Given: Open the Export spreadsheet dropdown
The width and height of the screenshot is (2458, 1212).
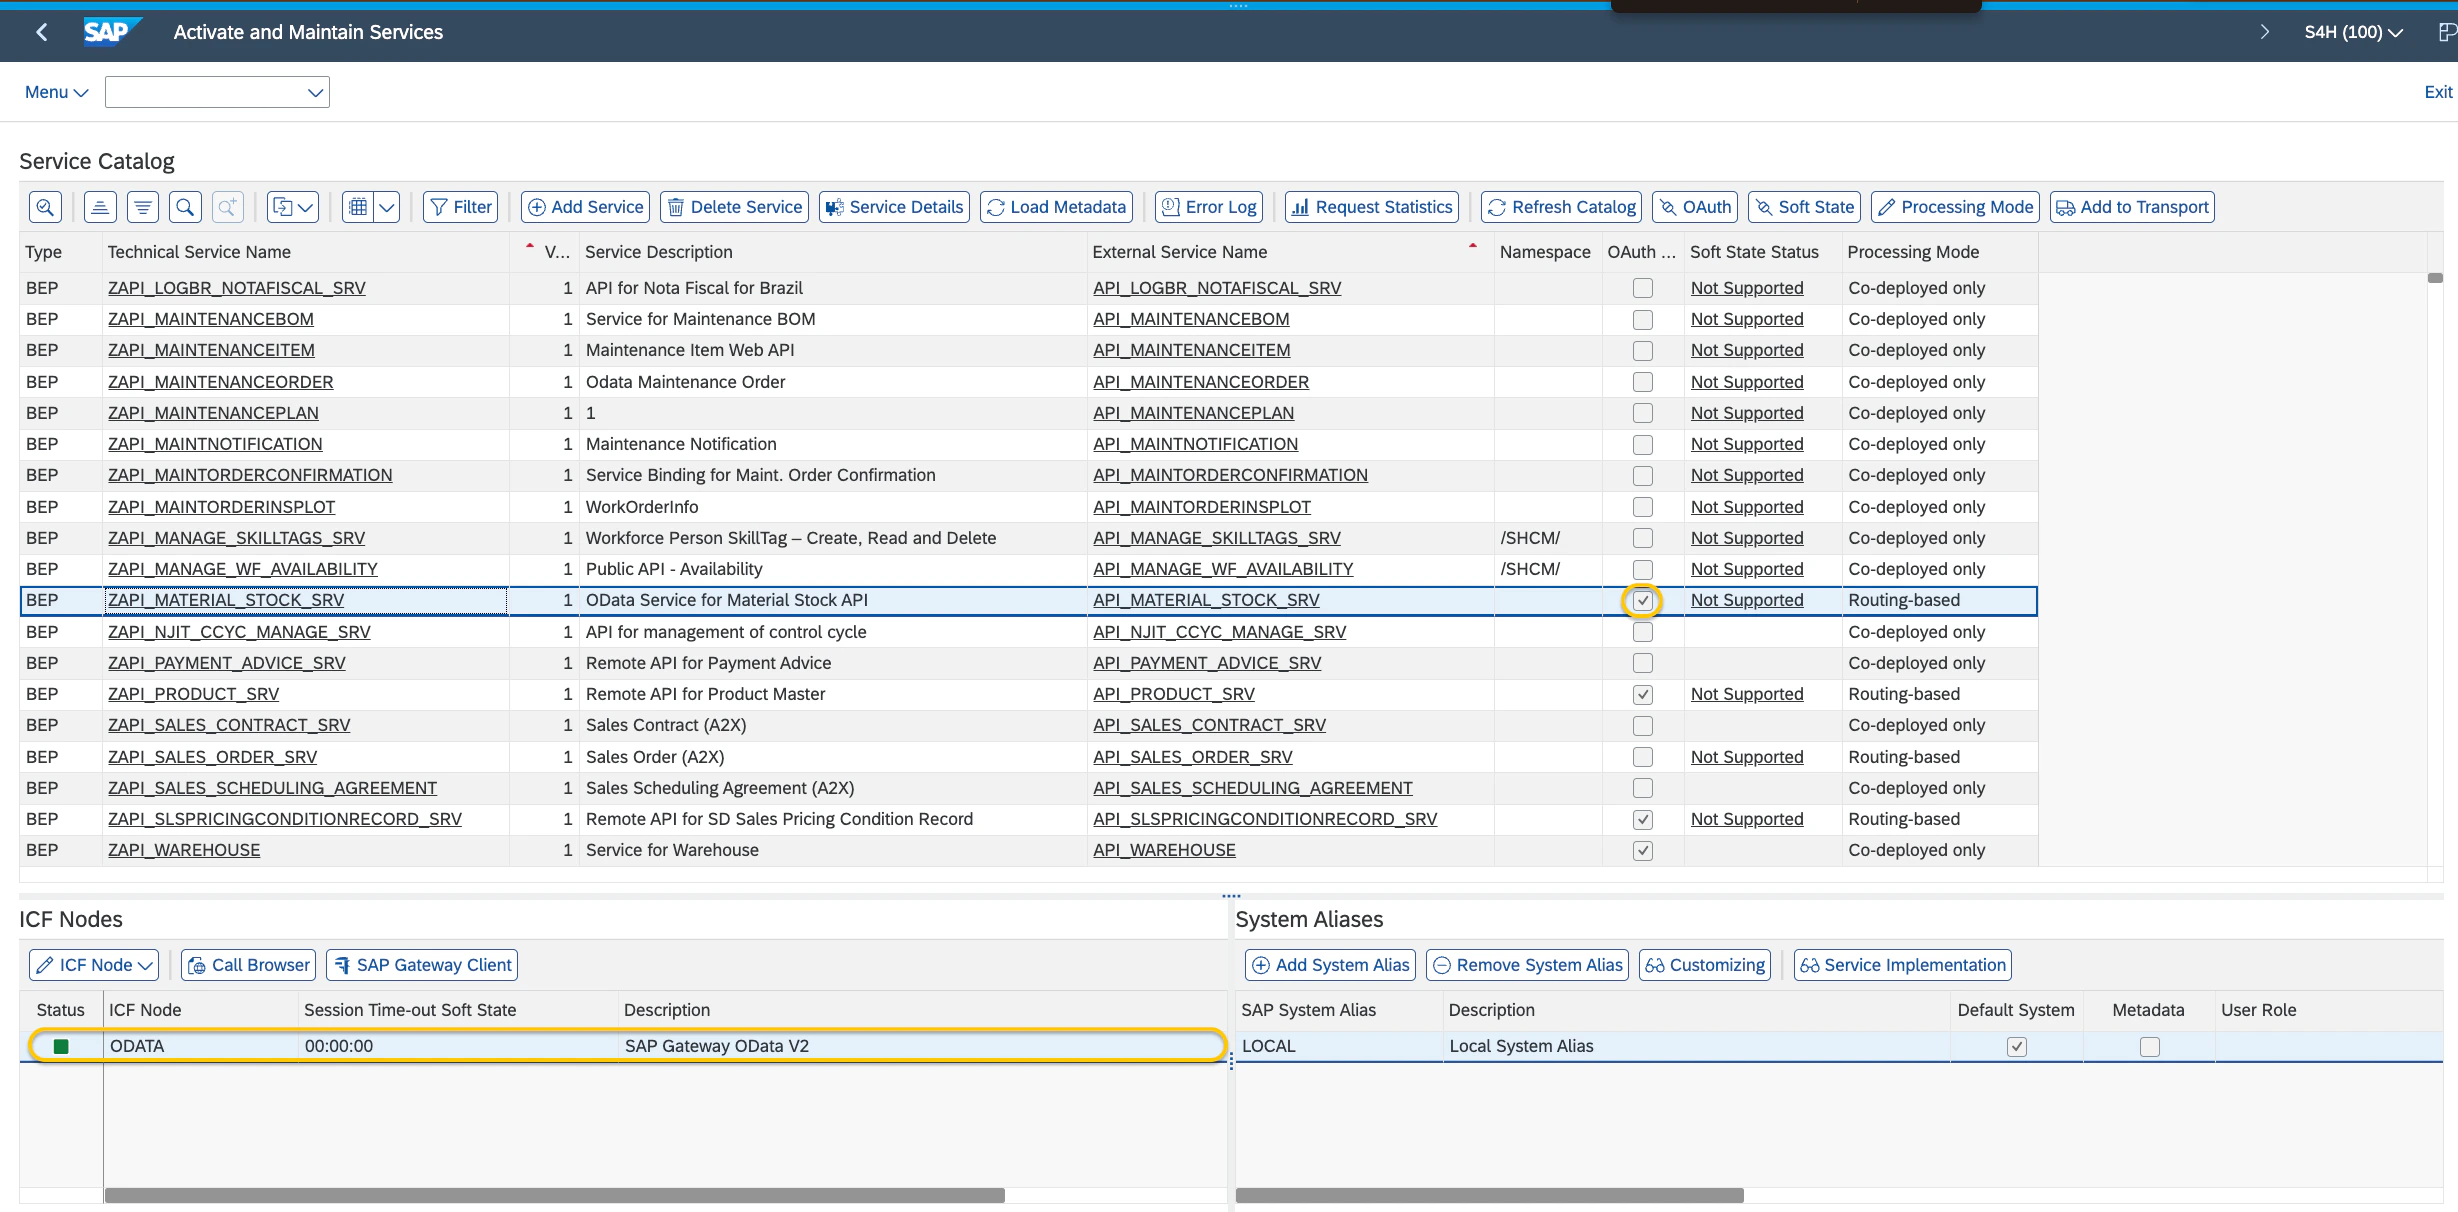Looking at the screenshot, I should [x=293, y=207].
